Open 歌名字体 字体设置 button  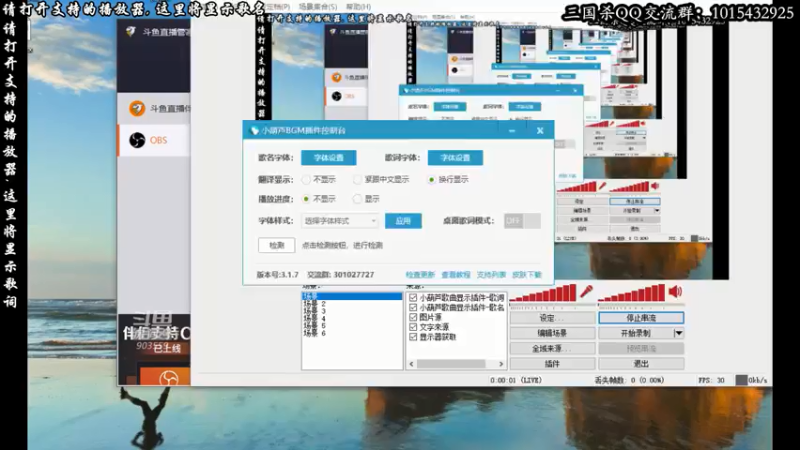[329, 158]
